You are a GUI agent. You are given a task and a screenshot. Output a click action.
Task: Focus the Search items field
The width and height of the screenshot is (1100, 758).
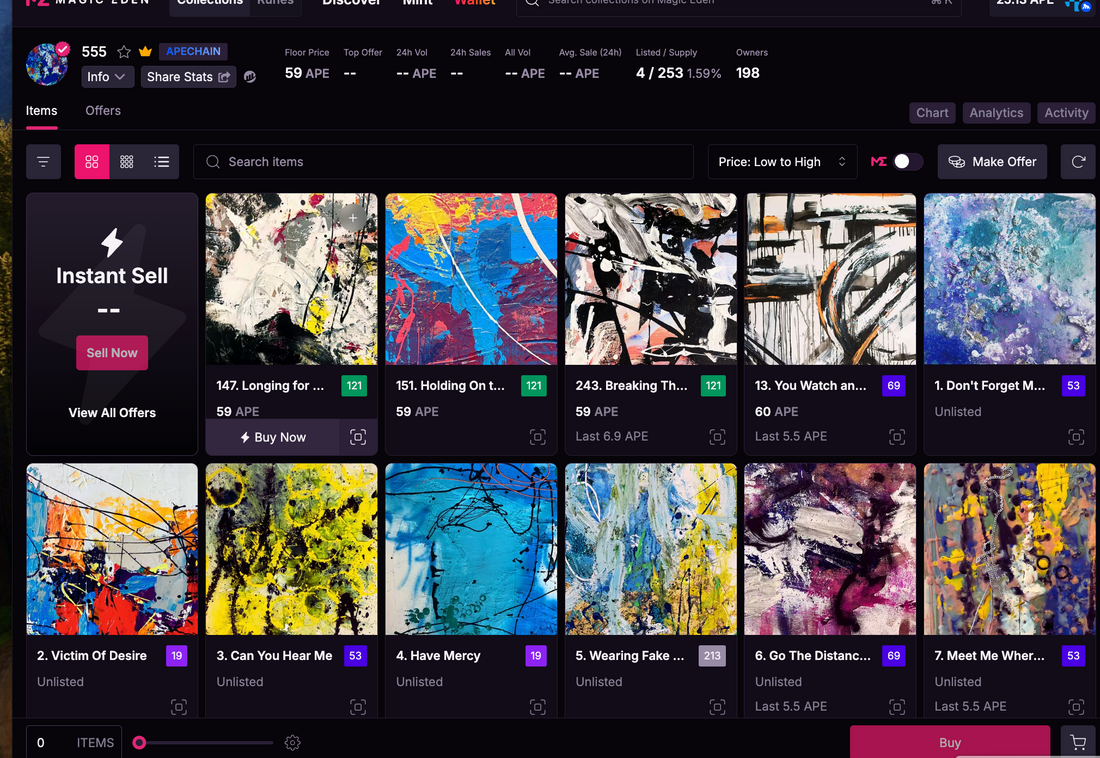tap(444, 162)
